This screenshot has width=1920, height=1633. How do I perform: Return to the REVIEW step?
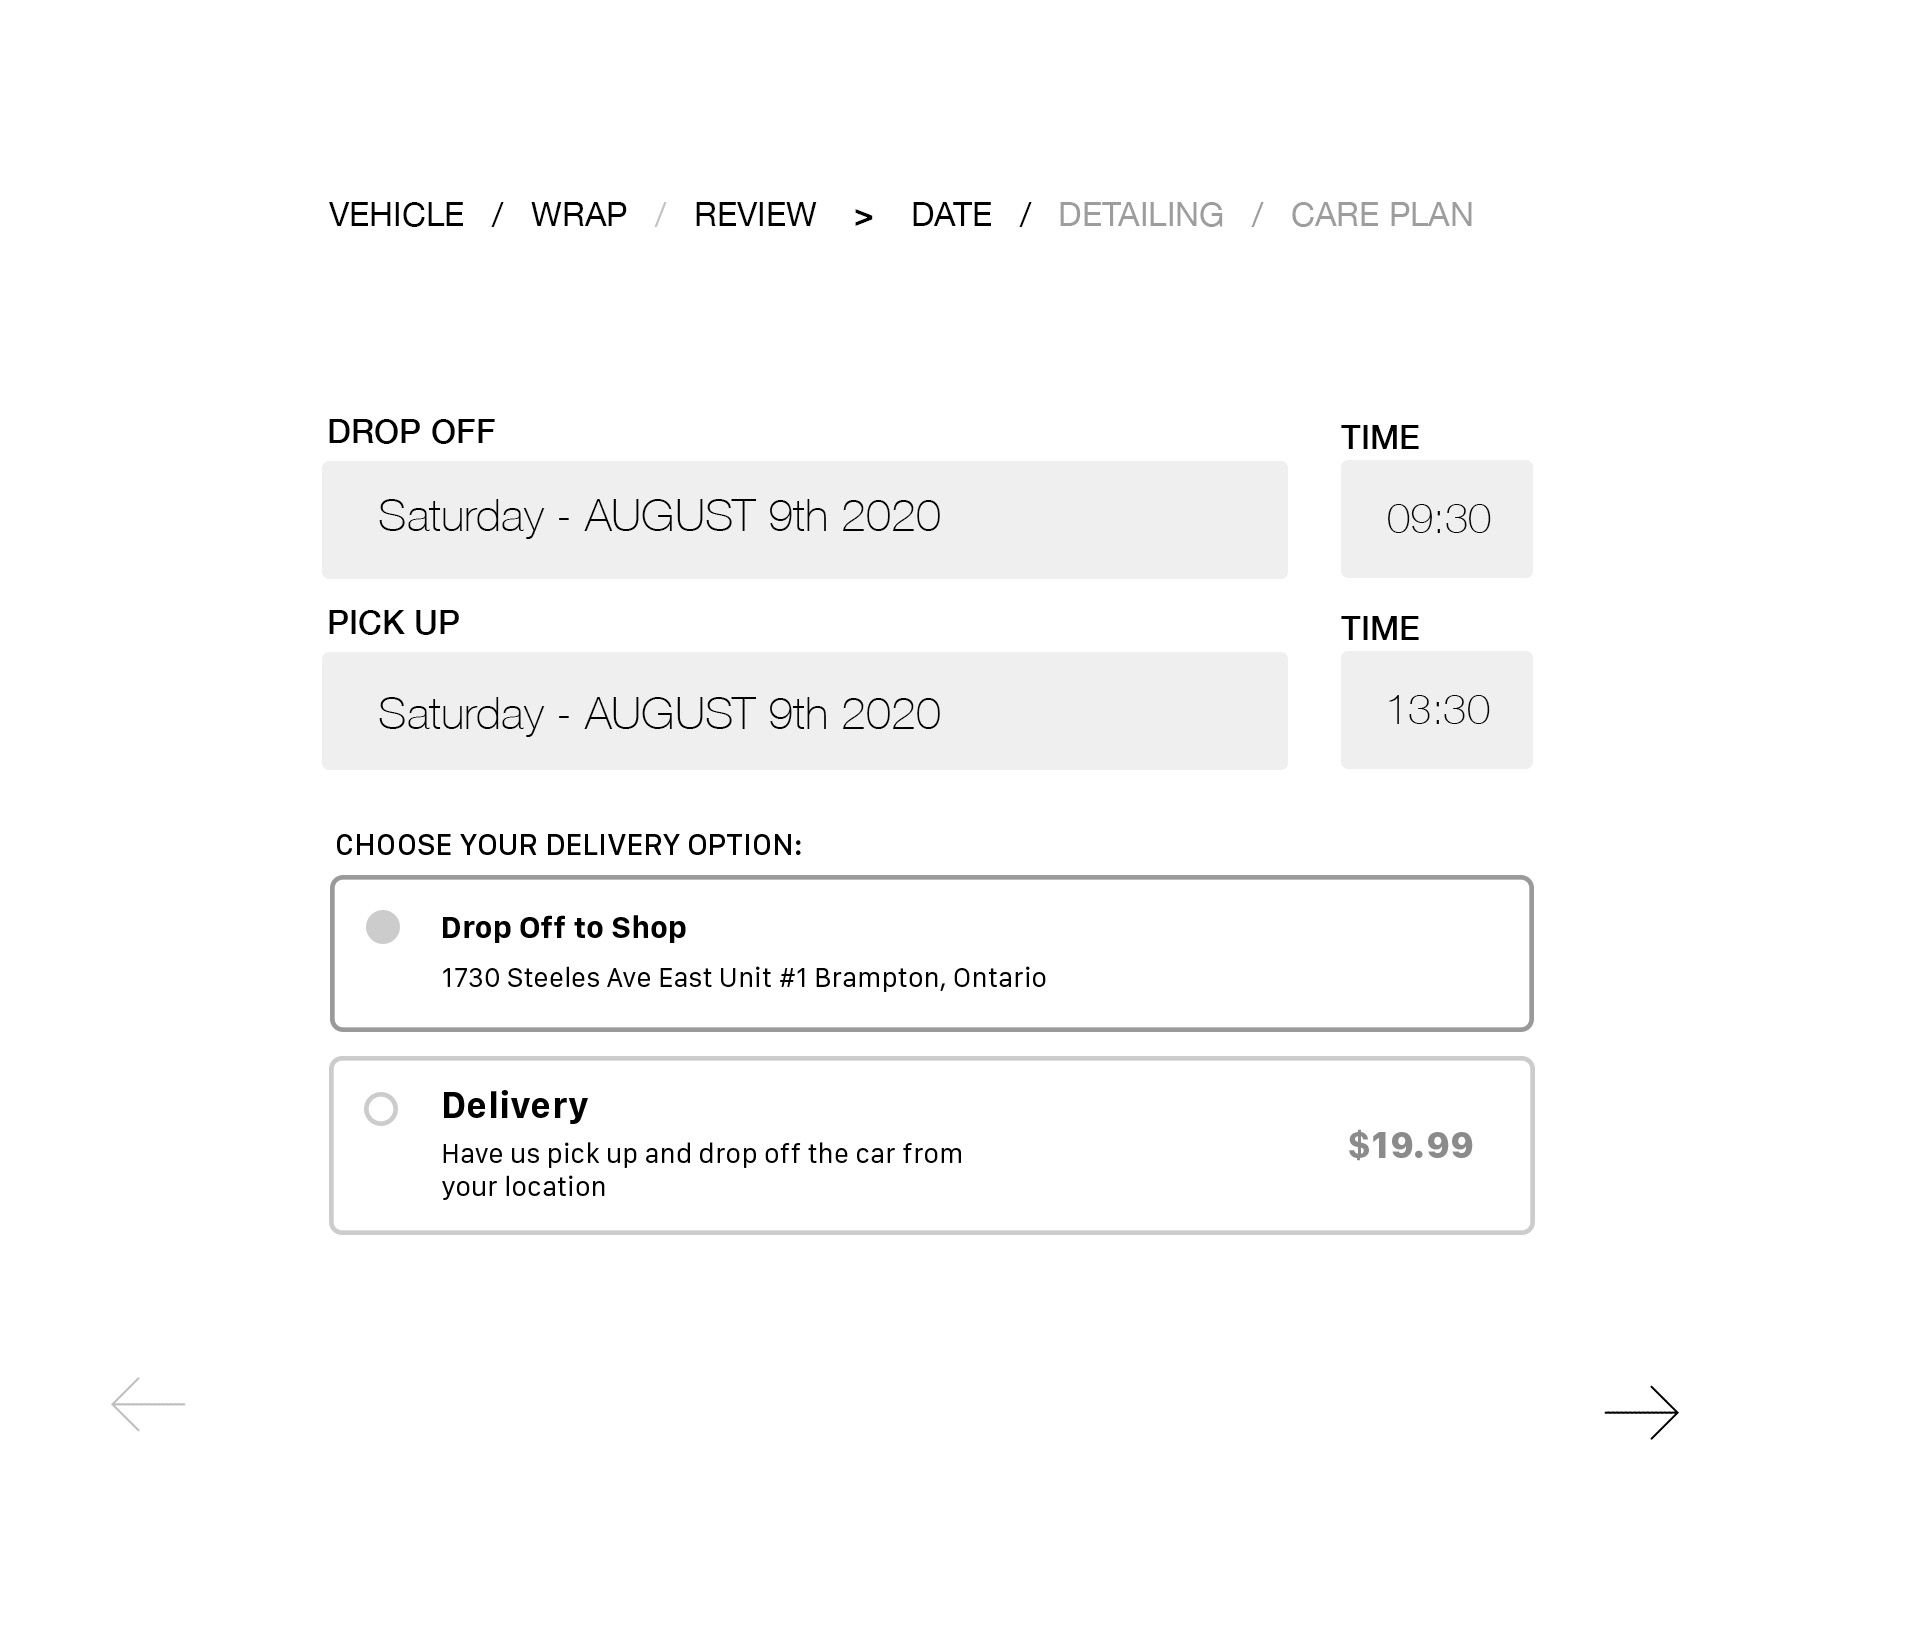tap(755, 215)
